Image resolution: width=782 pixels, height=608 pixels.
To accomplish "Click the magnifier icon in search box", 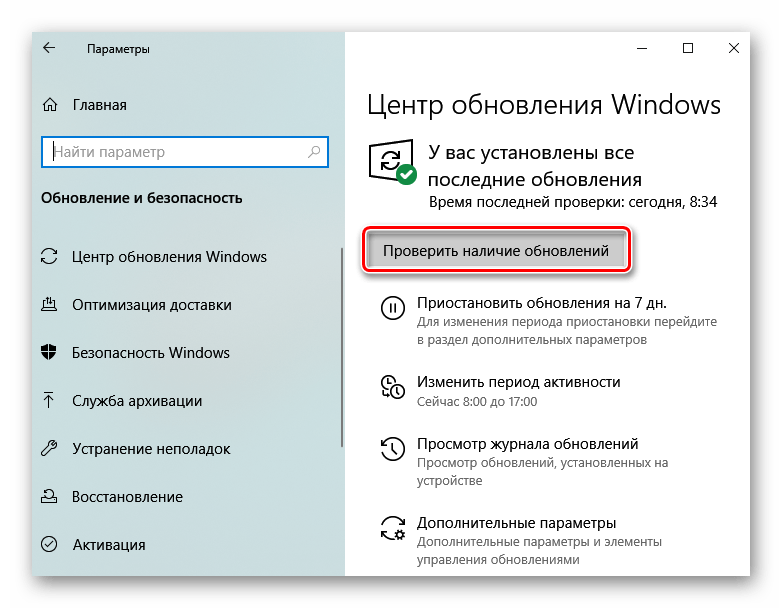I will click(x=314, y=152).
